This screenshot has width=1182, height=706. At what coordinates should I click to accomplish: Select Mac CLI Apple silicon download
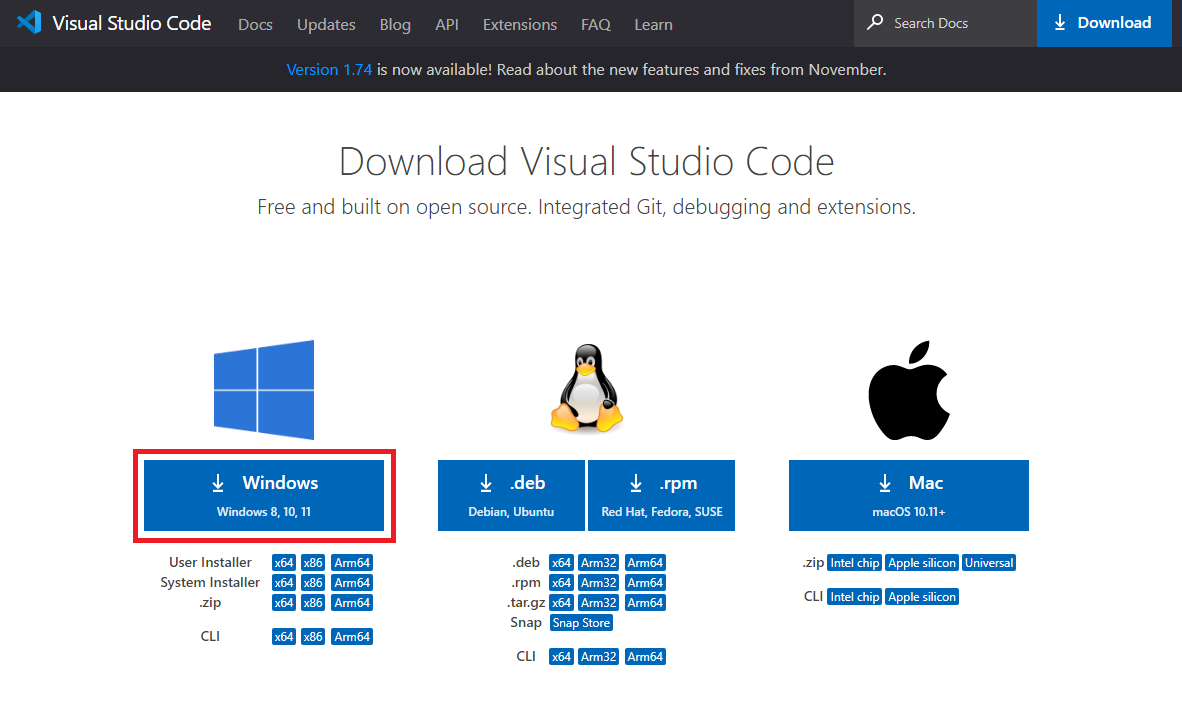coord(921,597)
